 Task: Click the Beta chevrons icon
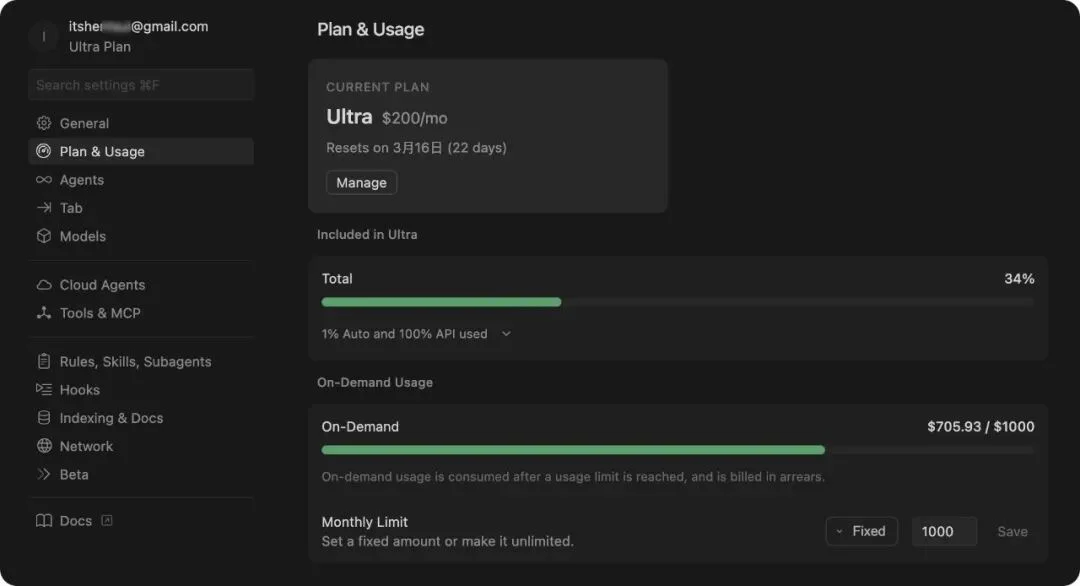click(x=44, y=474)
